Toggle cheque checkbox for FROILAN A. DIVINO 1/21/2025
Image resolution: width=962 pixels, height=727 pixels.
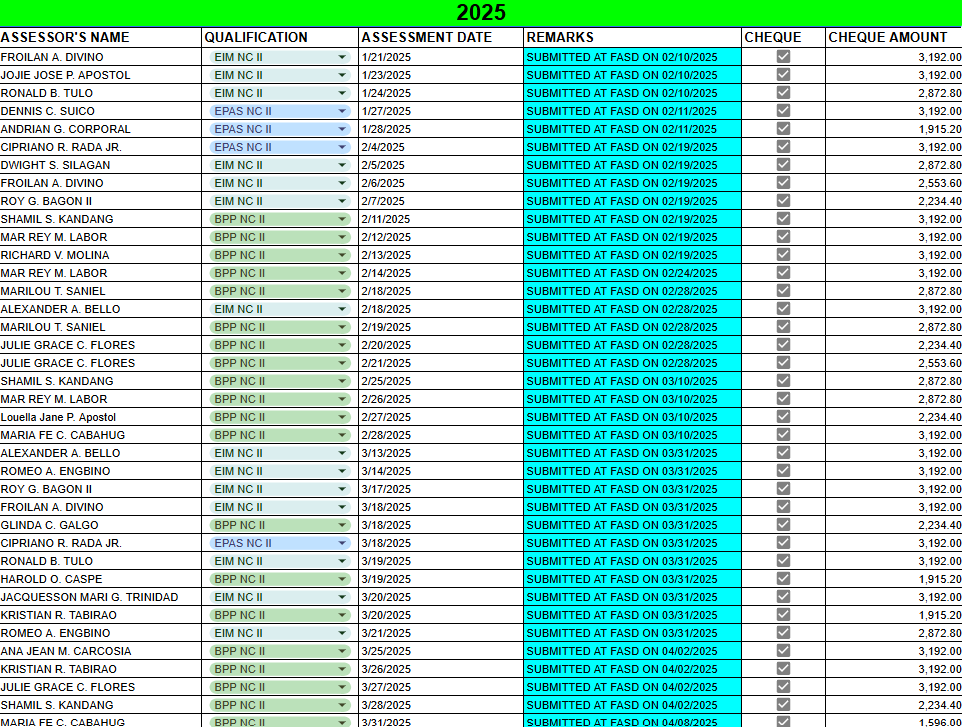(x=783, y=56)
